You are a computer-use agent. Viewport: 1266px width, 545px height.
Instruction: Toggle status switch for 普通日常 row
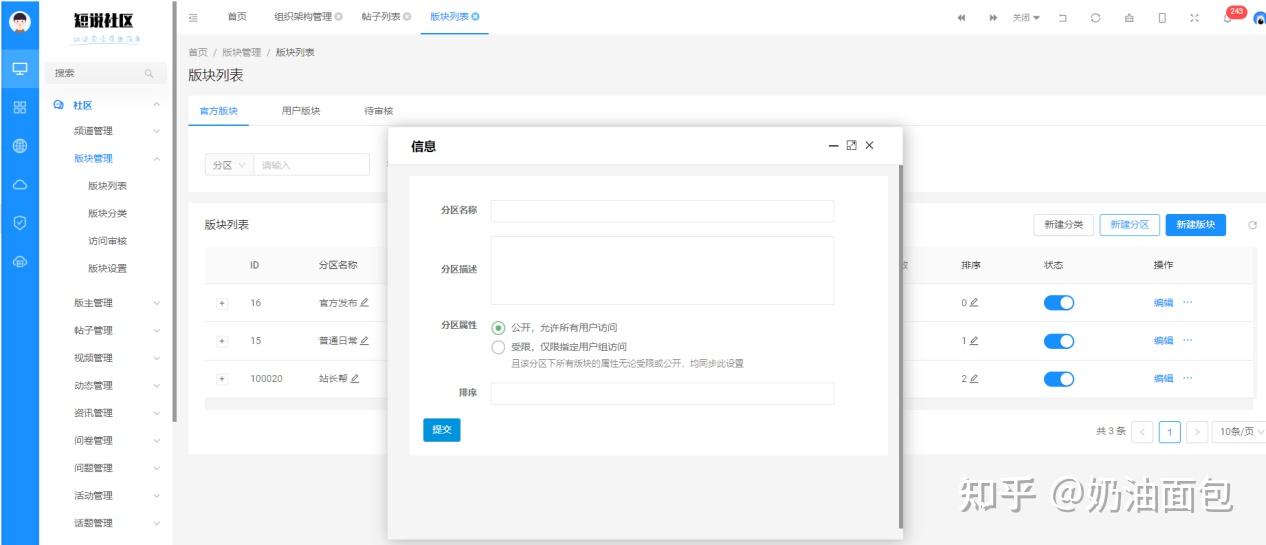pyautogui.click(x=1059, y=341)
